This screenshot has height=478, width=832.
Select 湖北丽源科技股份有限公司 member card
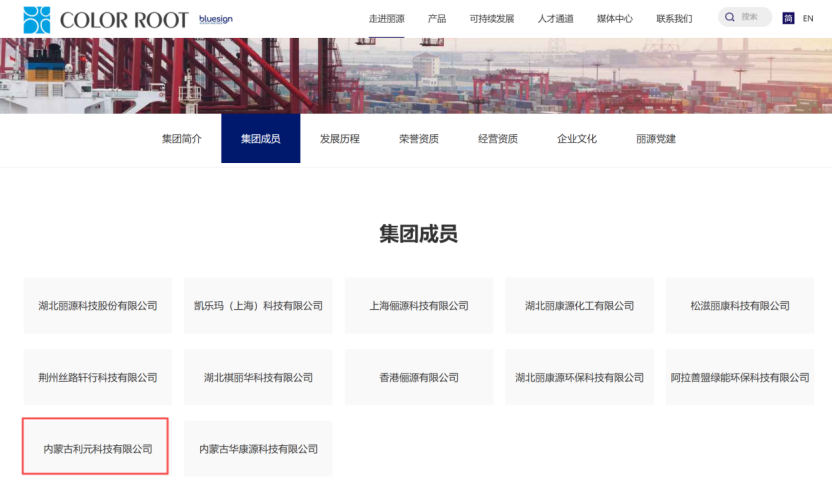(x=98, y=306)
